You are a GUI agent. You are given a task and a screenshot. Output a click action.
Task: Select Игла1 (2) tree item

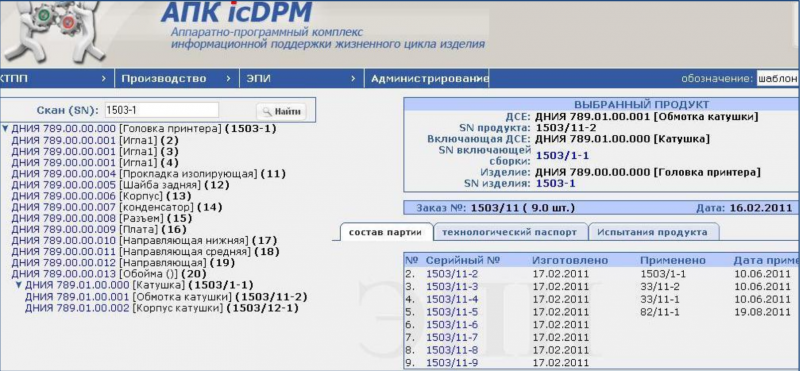95,140
